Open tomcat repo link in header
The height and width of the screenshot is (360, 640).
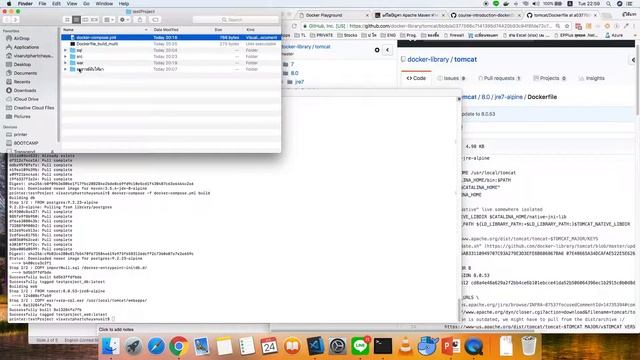tap(465, 59)
